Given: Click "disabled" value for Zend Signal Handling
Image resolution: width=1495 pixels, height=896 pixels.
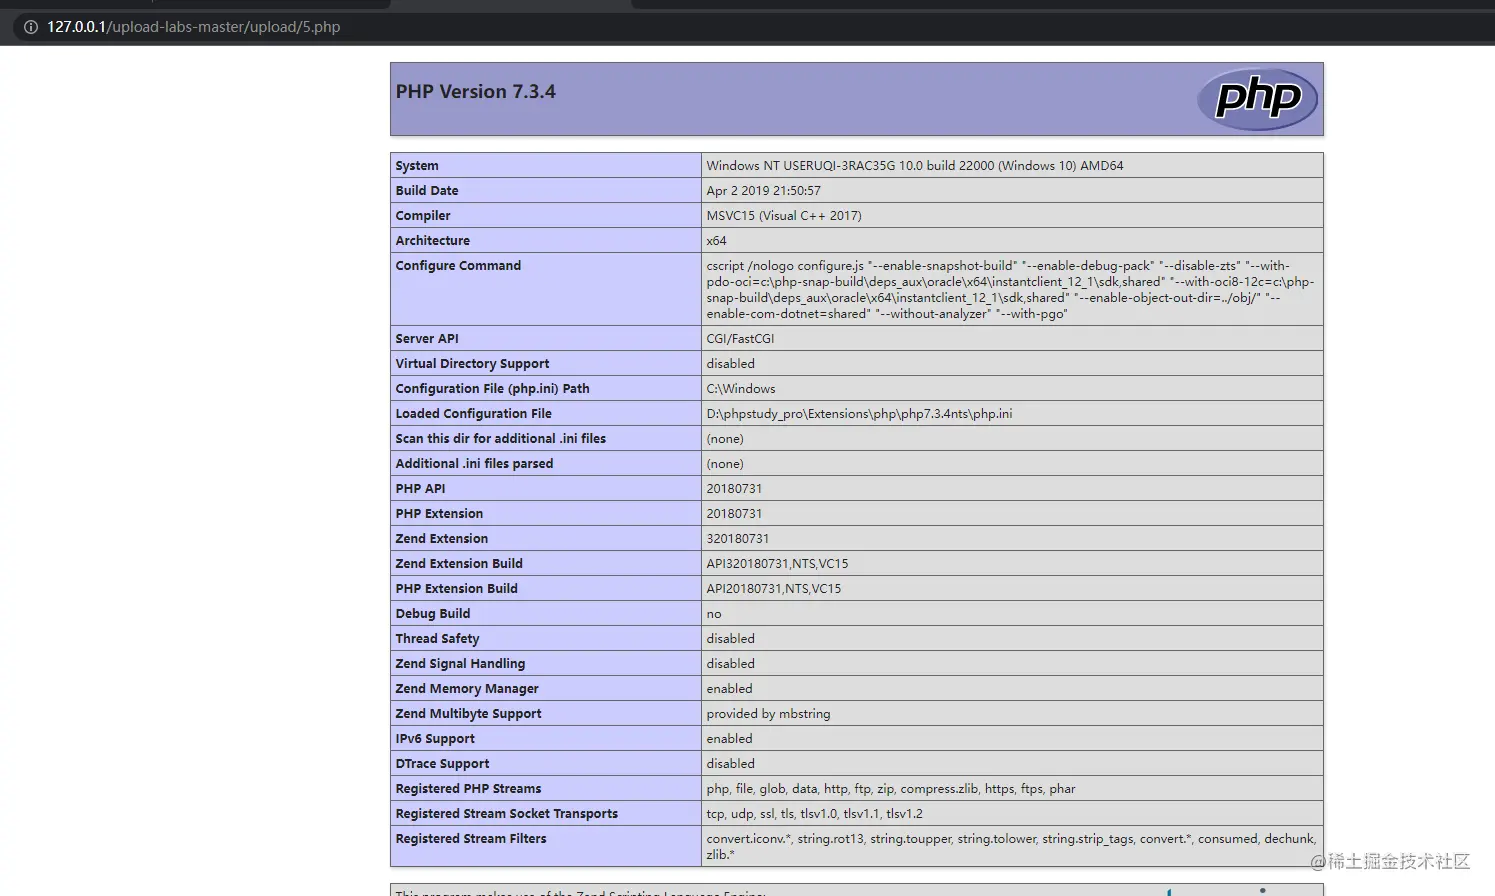Looking at the screenshot, I should click(x=730, y=664).
